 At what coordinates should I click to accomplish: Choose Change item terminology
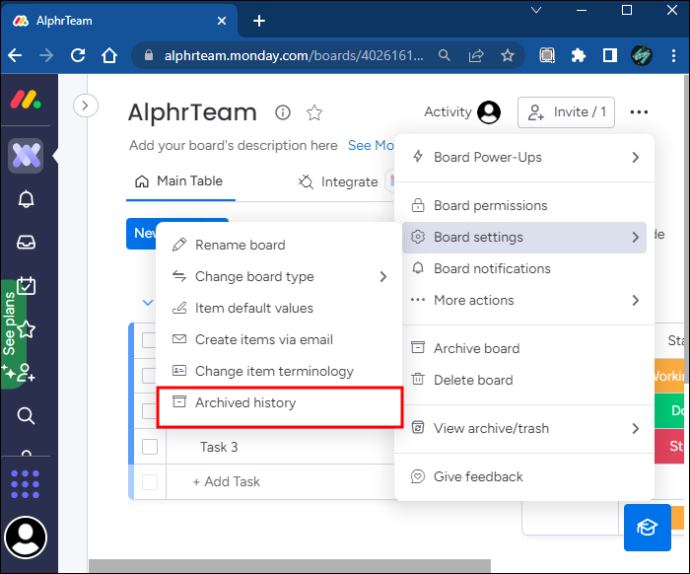[x=279, y=372]
